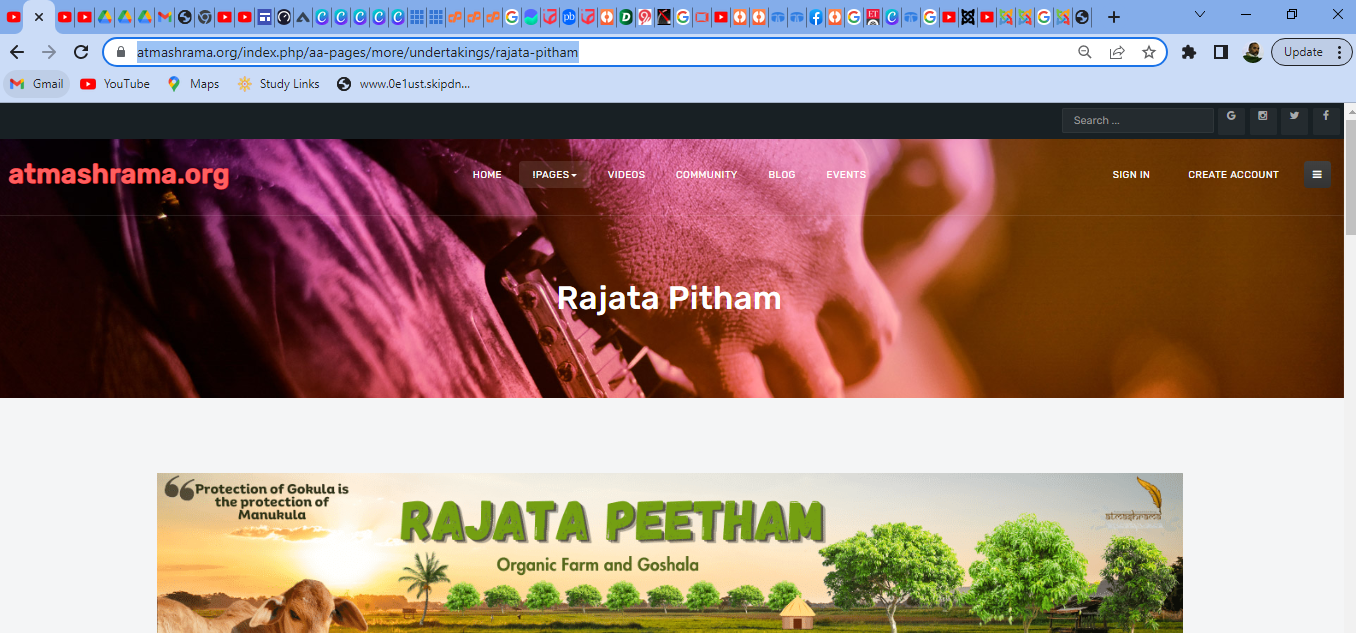
Task: Switch to the blue window-layout favicon tab
Action: tap(264, 17)
